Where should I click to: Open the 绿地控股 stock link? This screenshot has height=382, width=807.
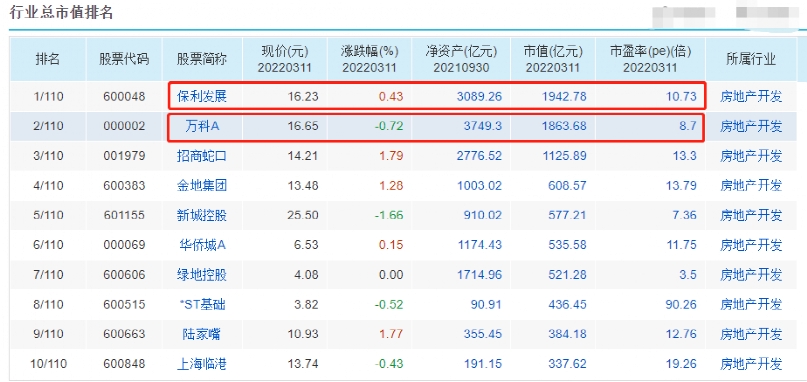point(202,274)
